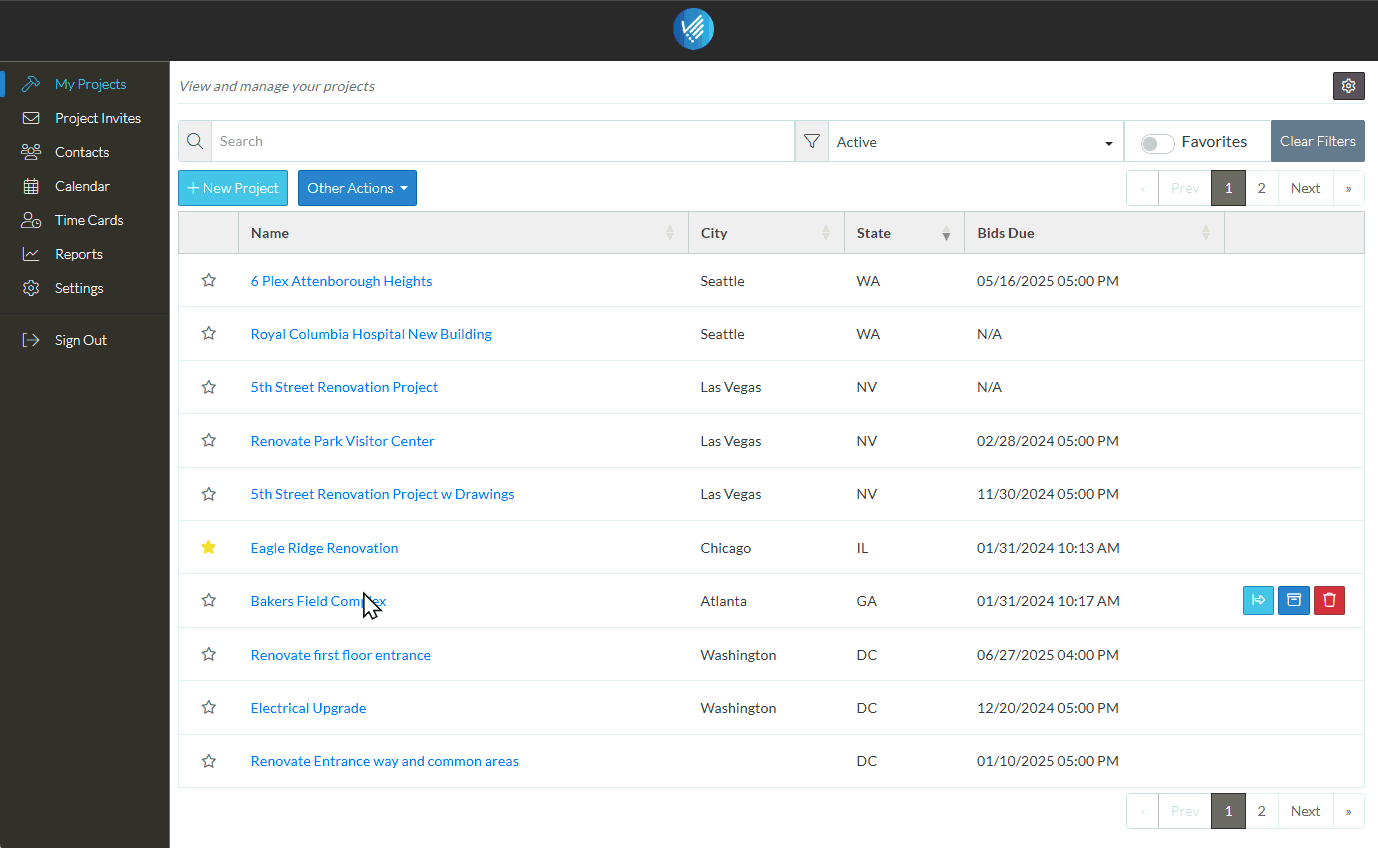Unfavorite Eagle Ridge Renovation via yellow star
The width and height of the screenshot is (1378, 848).
pos(208,547)
